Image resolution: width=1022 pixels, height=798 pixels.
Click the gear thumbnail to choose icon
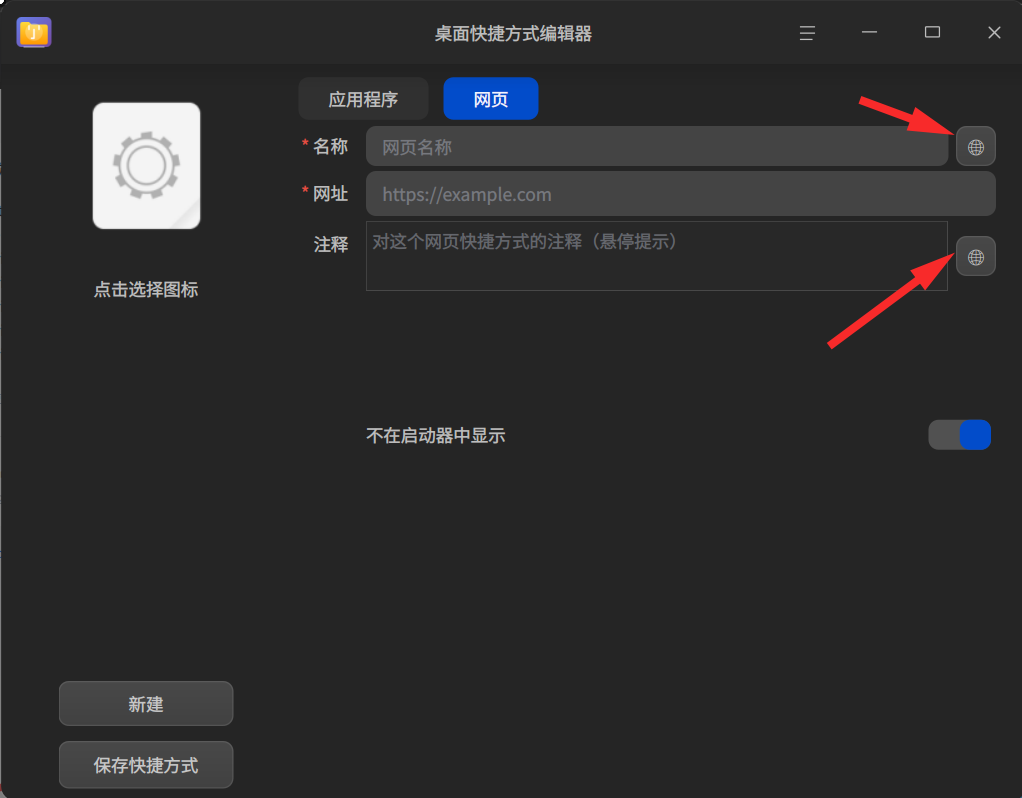point(146,166)
